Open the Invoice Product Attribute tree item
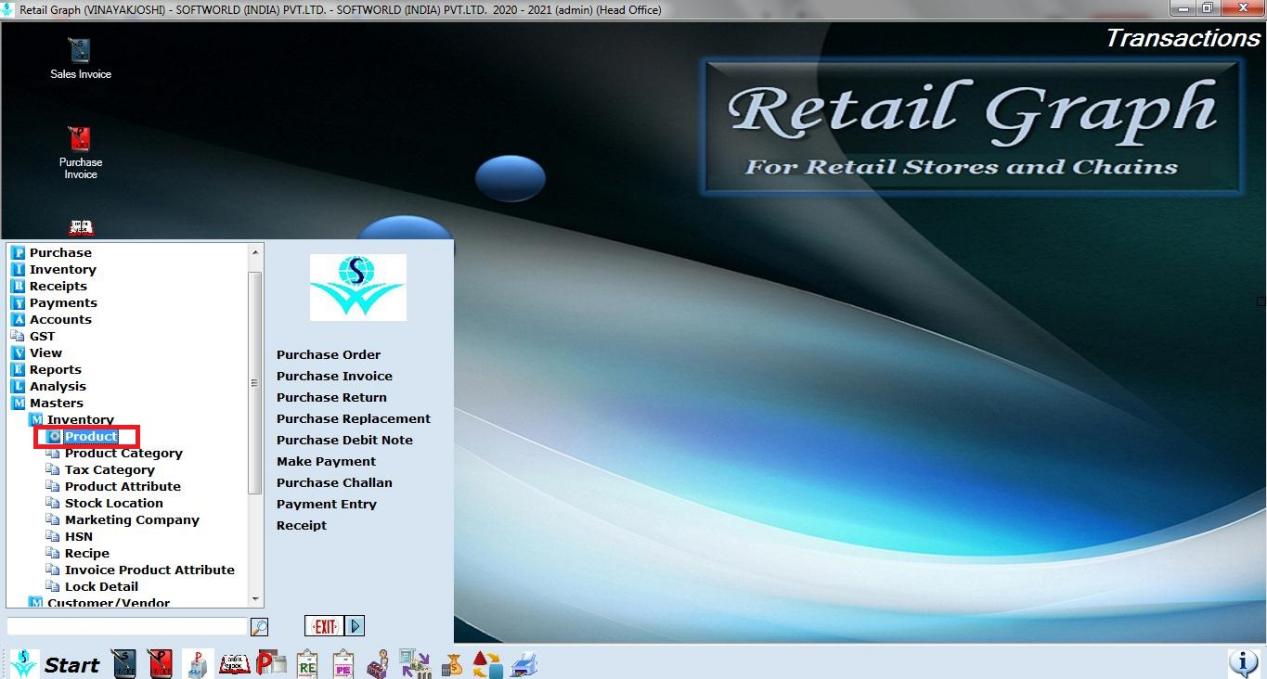Viewport: 1267px width, 679px height. tap(149, 570)
